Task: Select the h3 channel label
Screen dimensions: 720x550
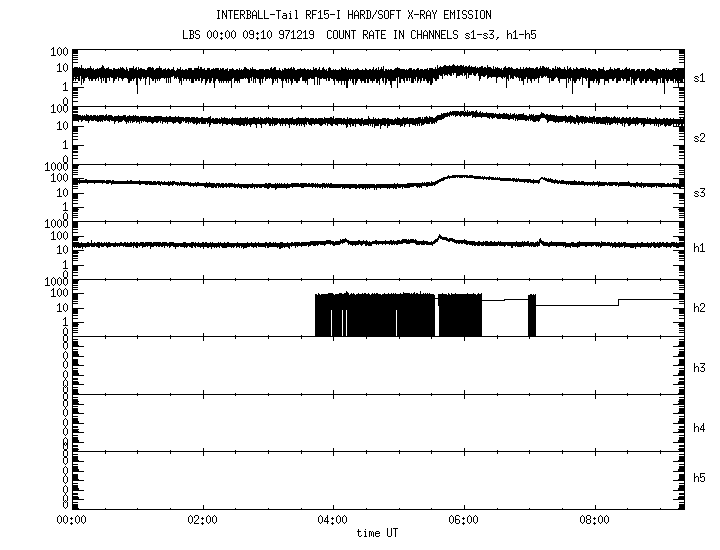Action: click(x=700, y=367)
